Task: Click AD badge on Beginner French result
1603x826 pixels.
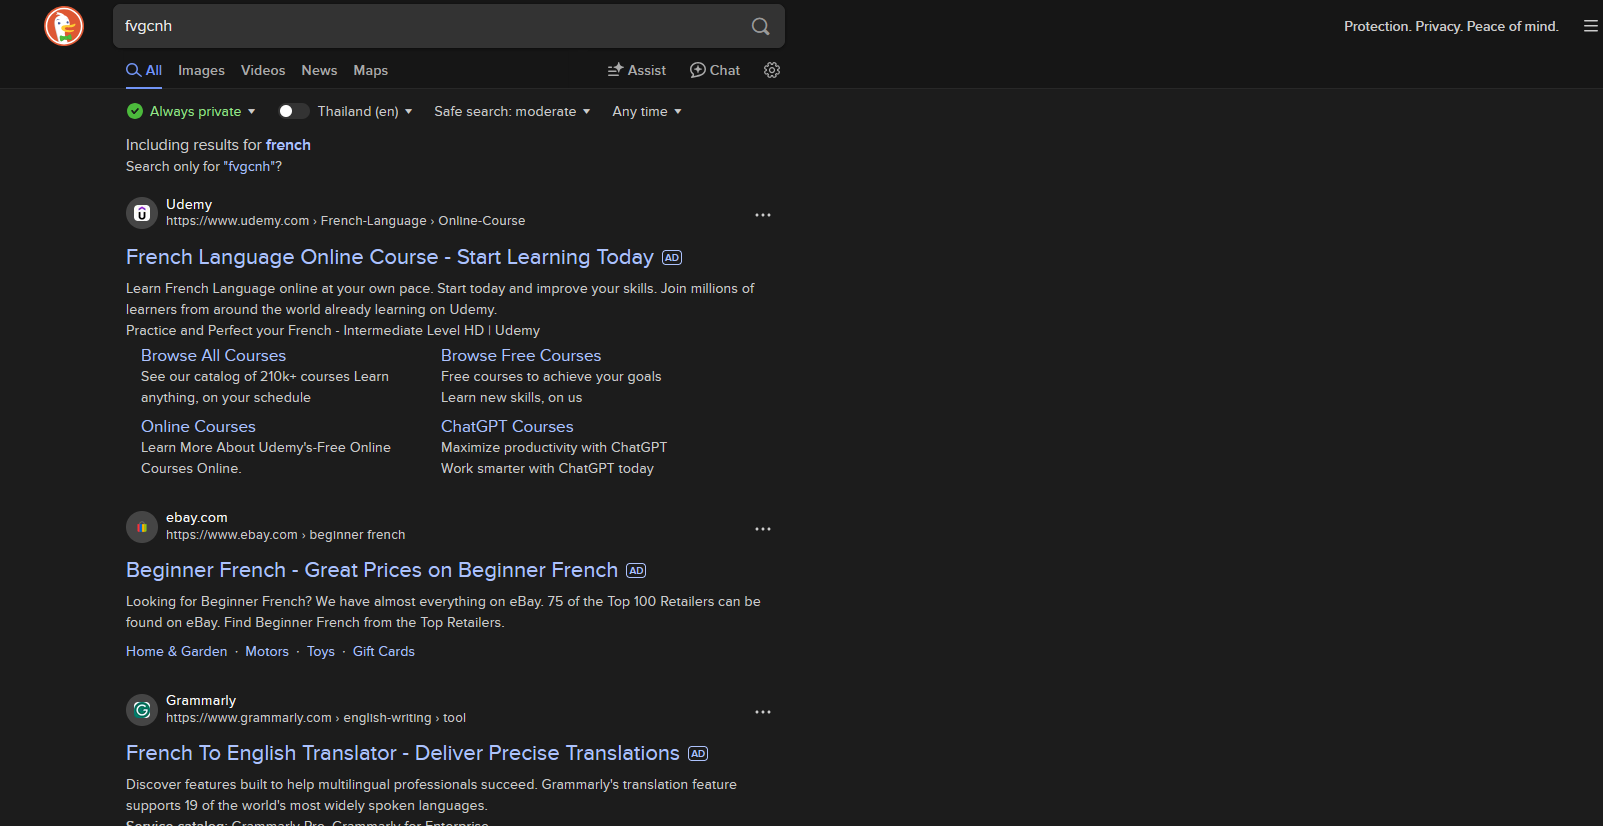Action: (x=636, y=571)
